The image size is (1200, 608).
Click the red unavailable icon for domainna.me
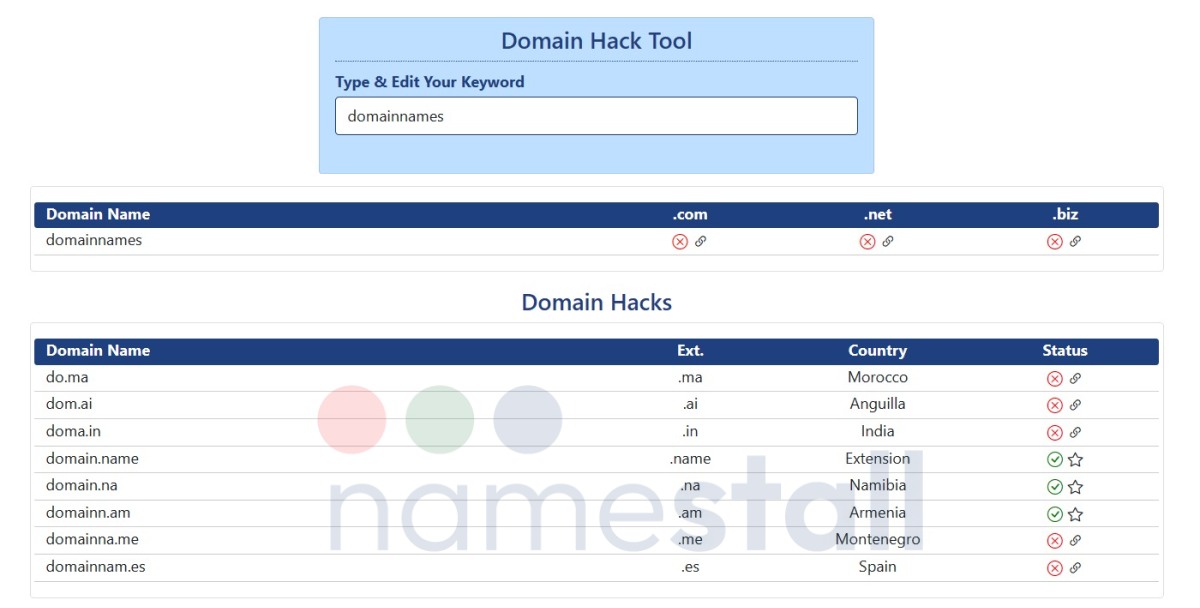(1054, 539)
